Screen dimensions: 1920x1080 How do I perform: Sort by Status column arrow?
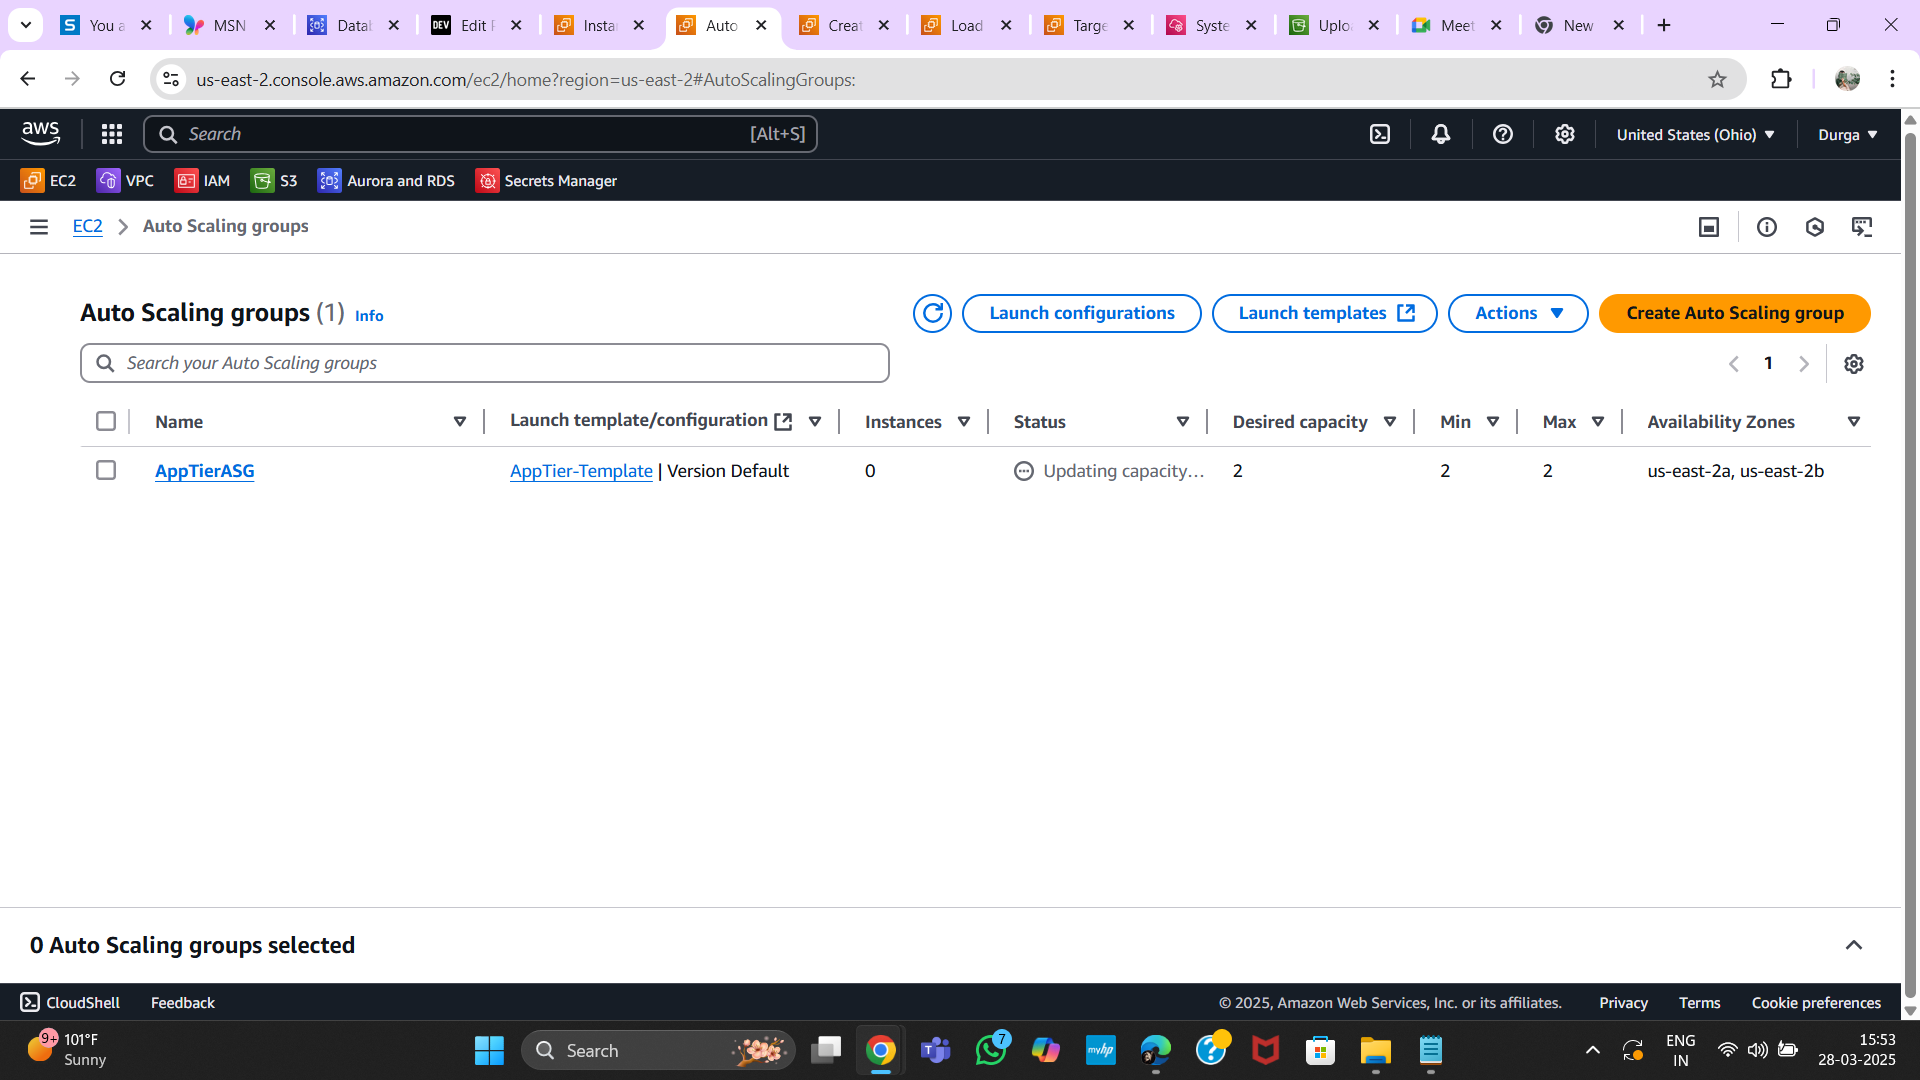(1183, 422)
